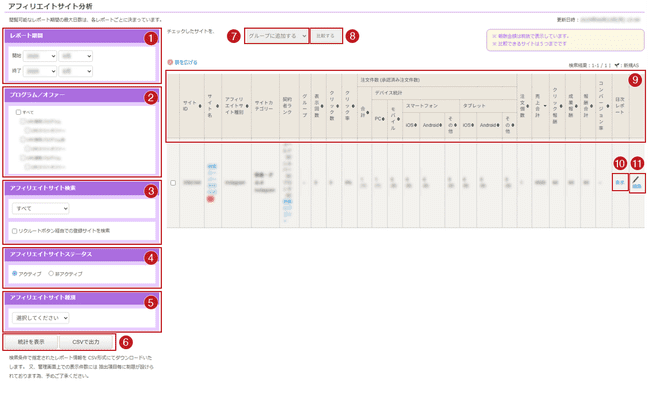Open the 選択してください site type dropdown
650x395 pixels.
click(x=41, y=318)
